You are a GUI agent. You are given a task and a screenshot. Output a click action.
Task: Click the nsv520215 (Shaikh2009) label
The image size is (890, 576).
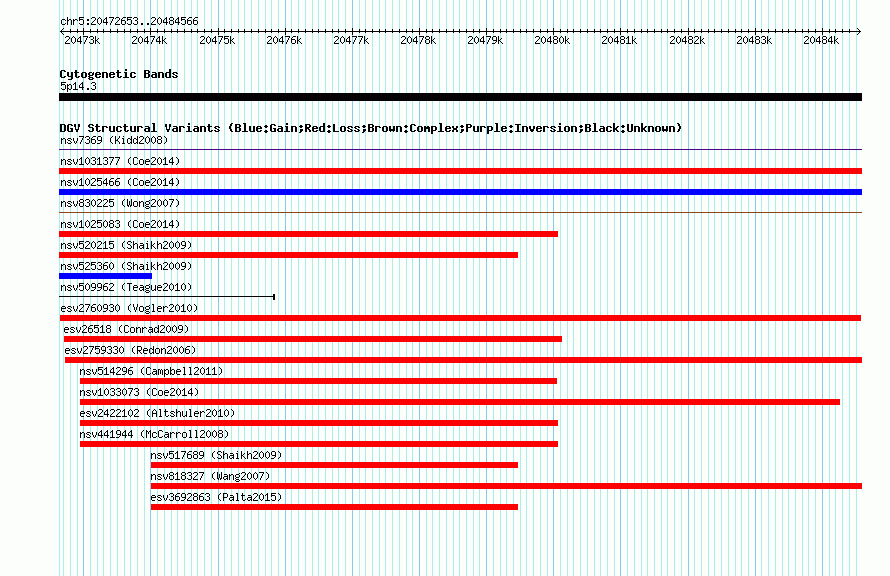[126, 245]
